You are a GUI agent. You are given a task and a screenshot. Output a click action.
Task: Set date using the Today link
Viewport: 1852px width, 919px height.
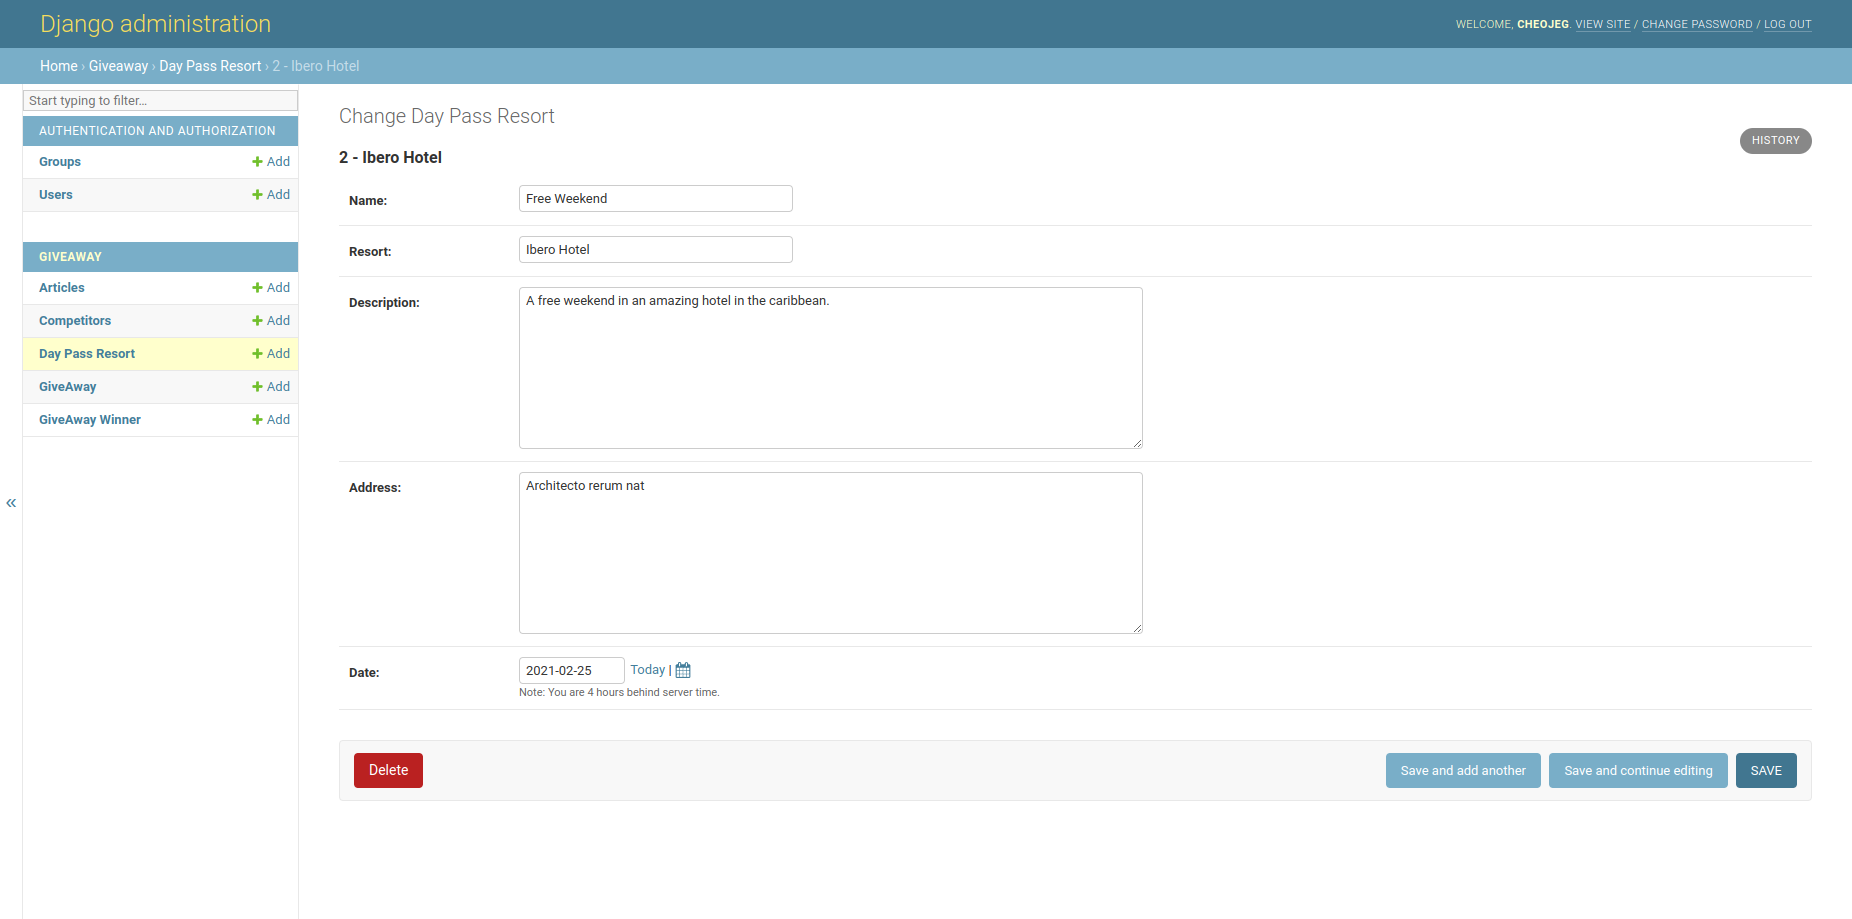[x=647, y=670]
